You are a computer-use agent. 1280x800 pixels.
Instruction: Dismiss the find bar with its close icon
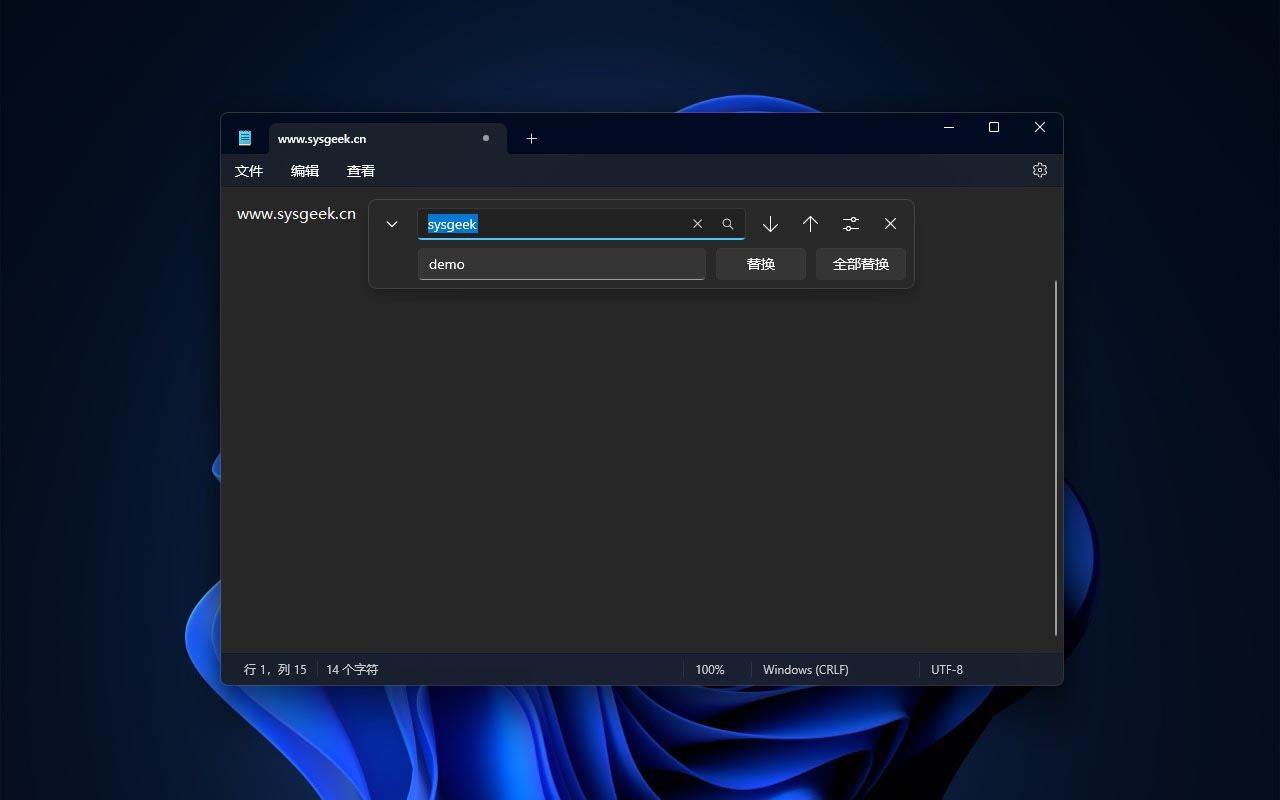tap(890, 224)
